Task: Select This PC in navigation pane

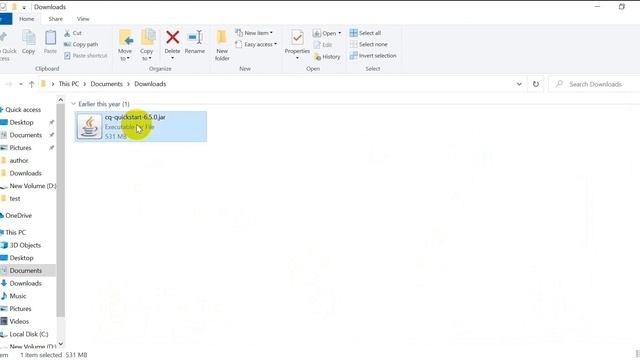Action: coord(16,232)
